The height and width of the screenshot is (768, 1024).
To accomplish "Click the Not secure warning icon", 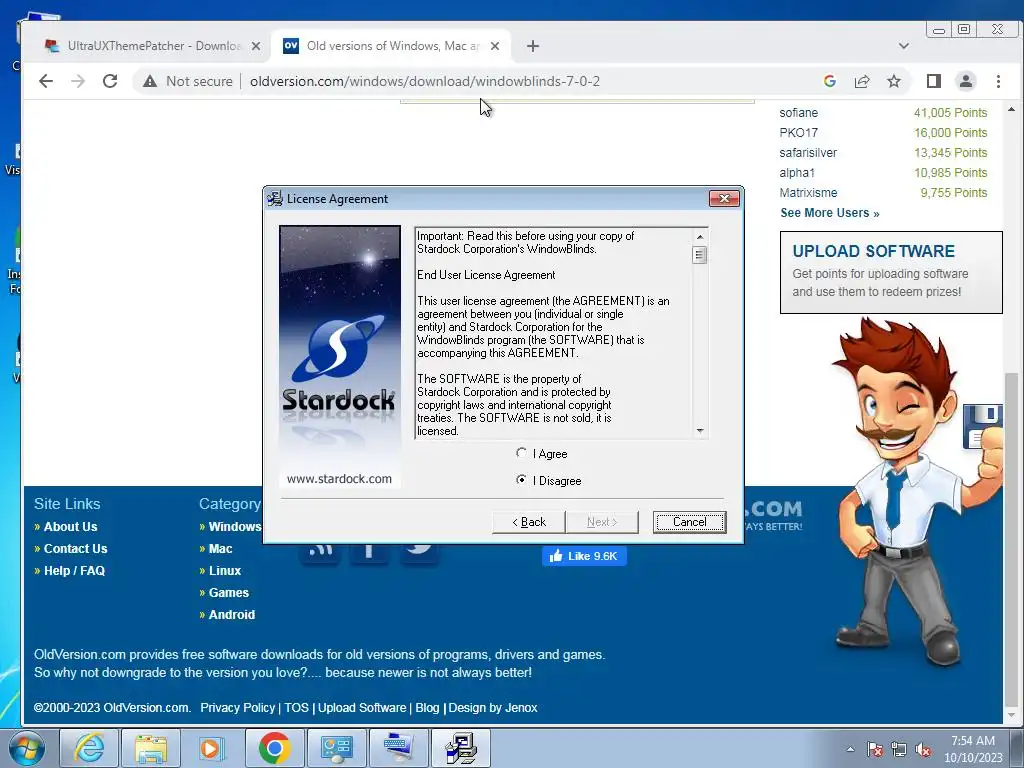I will [x=150, y=81].
